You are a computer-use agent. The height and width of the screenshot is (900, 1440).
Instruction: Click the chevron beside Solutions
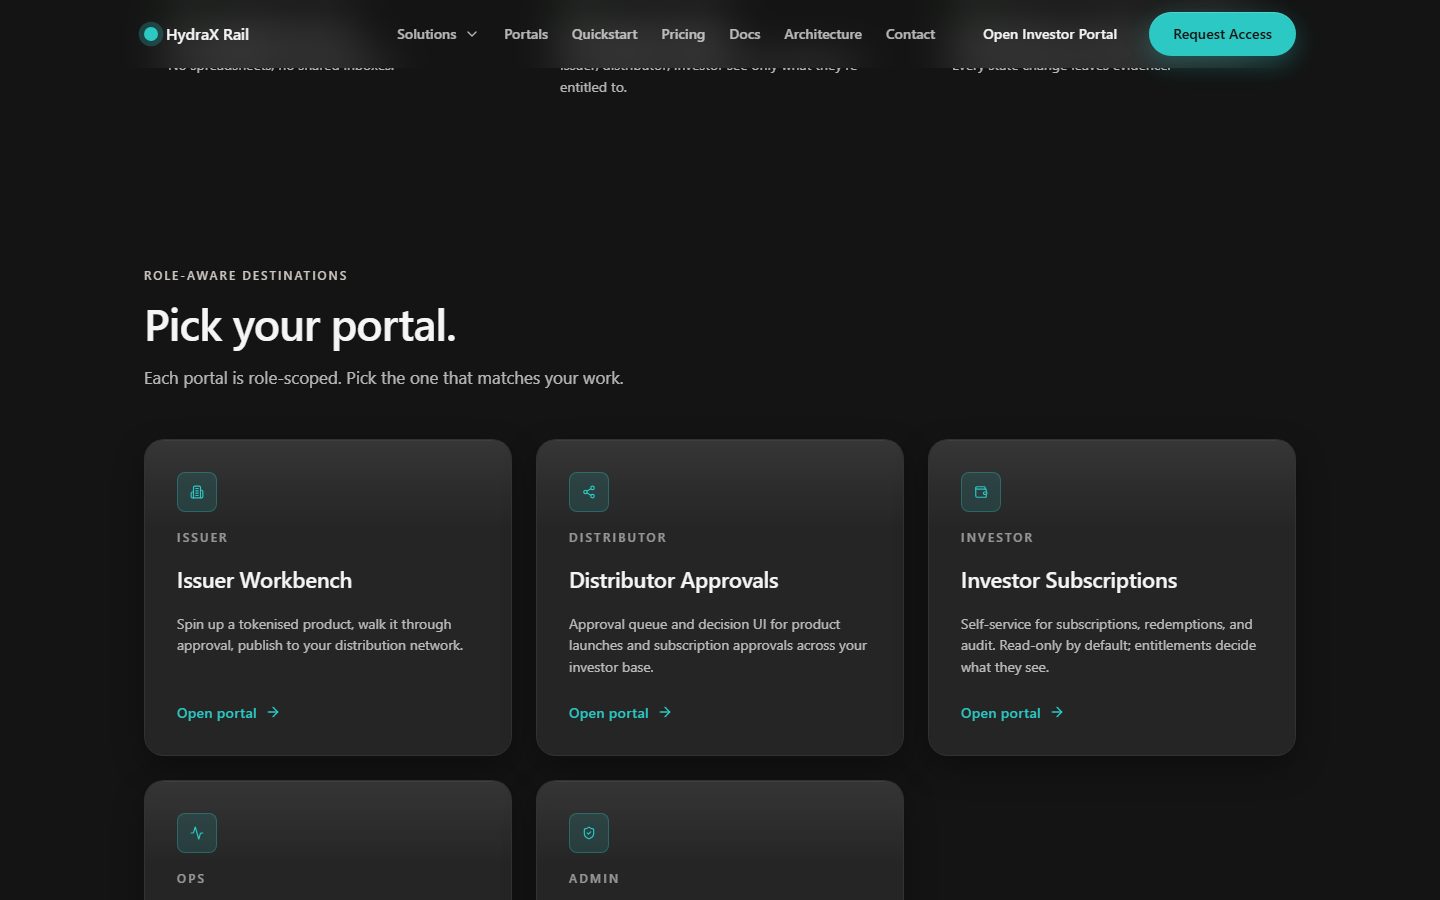coord(472,34)
